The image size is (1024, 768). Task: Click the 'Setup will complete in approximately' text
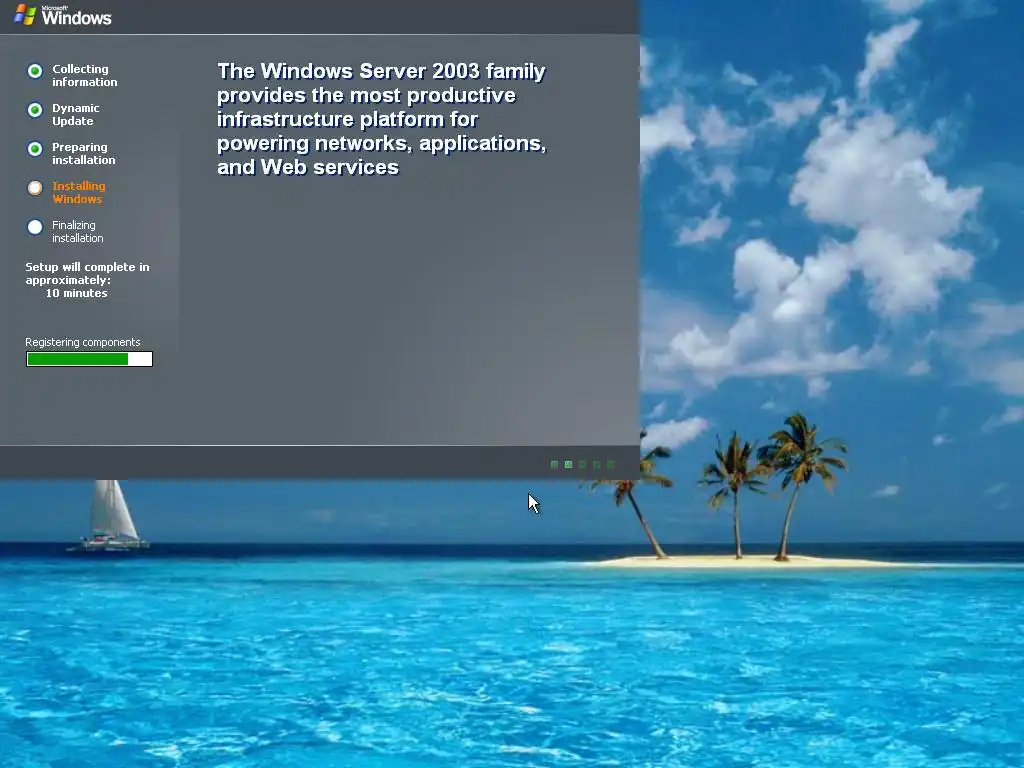tap(88, 274)
